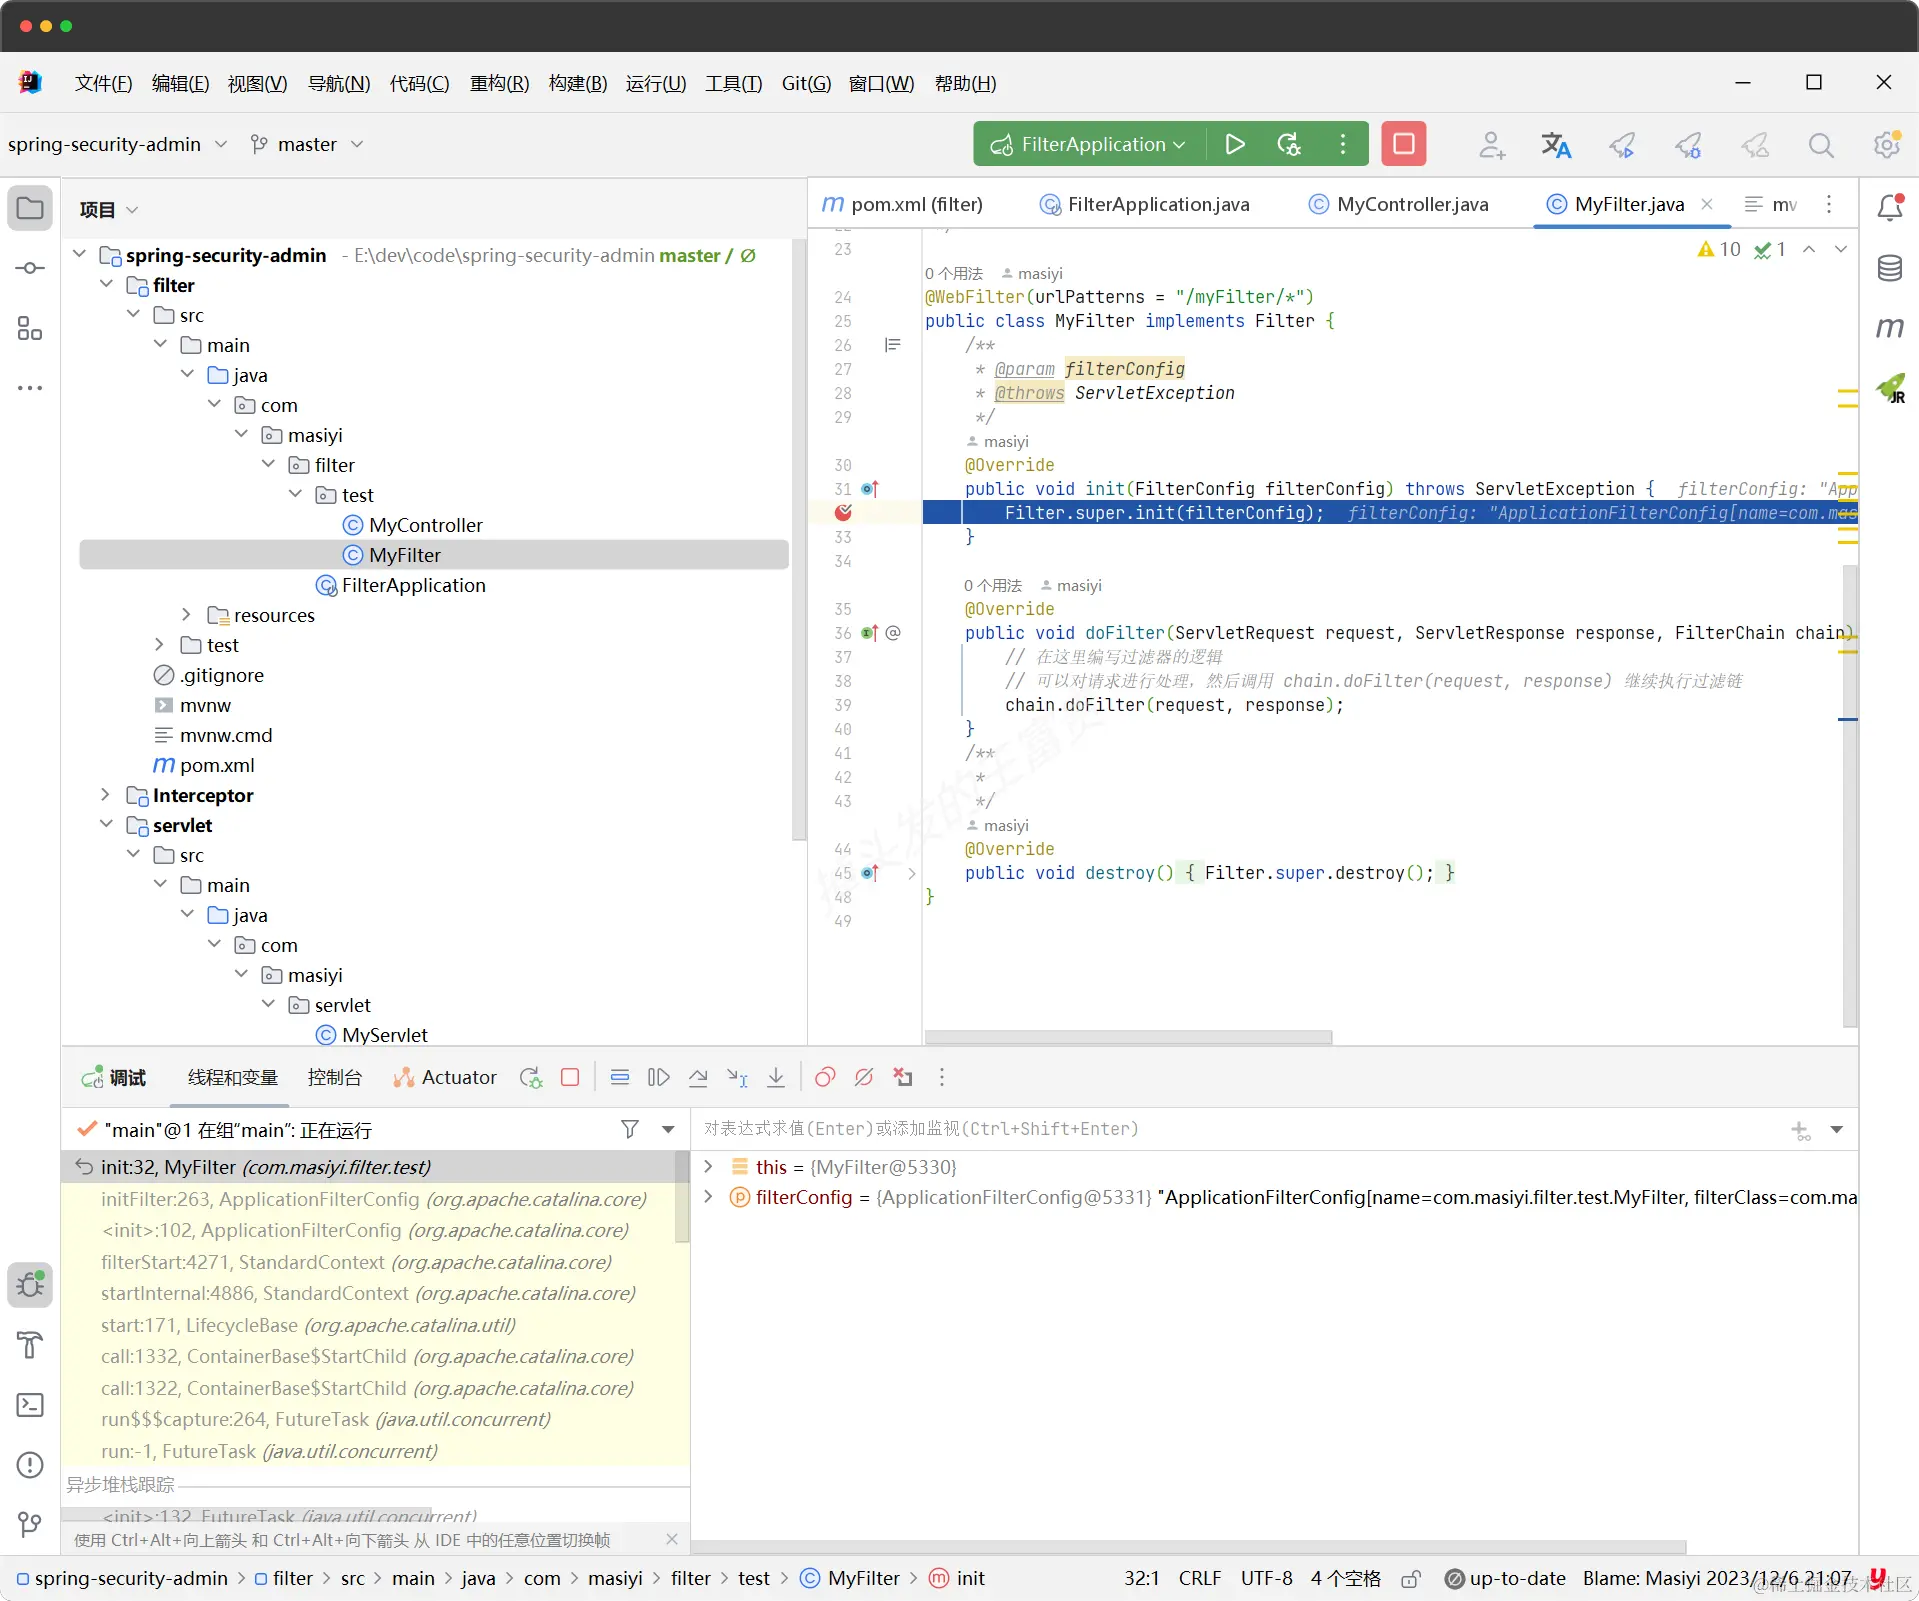The image size is (1919, 1601).
Task: Open IDE settings gear icon
Action: (x=1887, y=145)
